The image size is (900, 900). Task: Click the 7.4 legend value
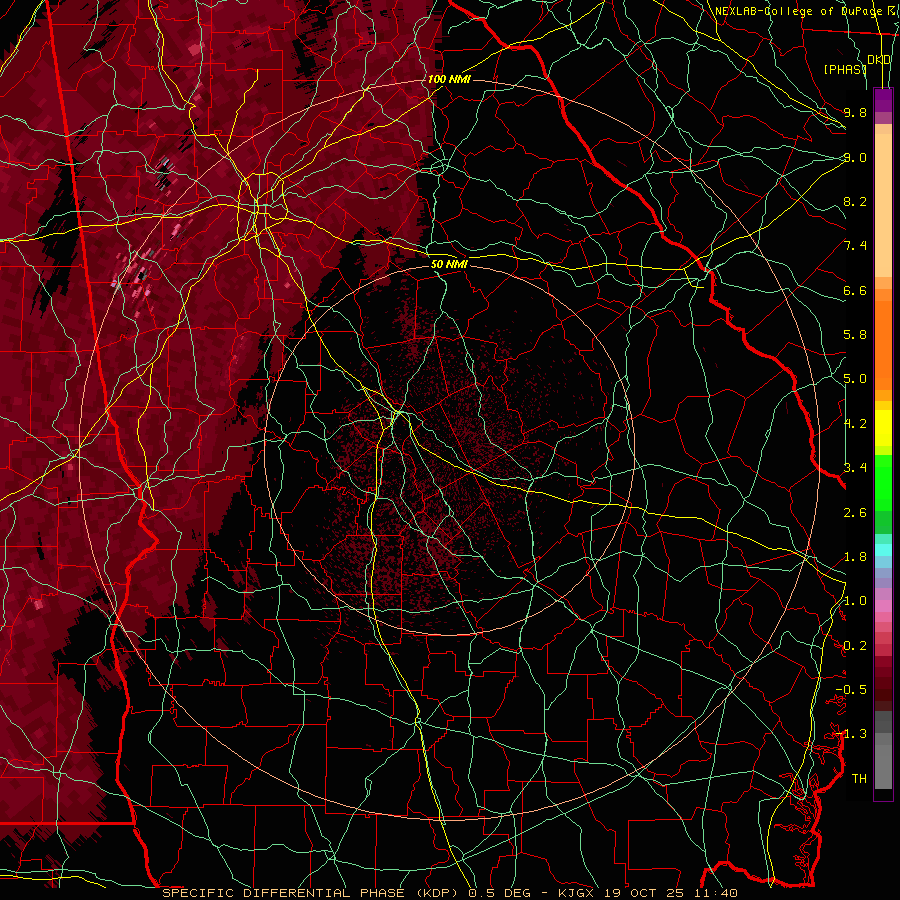[x=855, y=246]
